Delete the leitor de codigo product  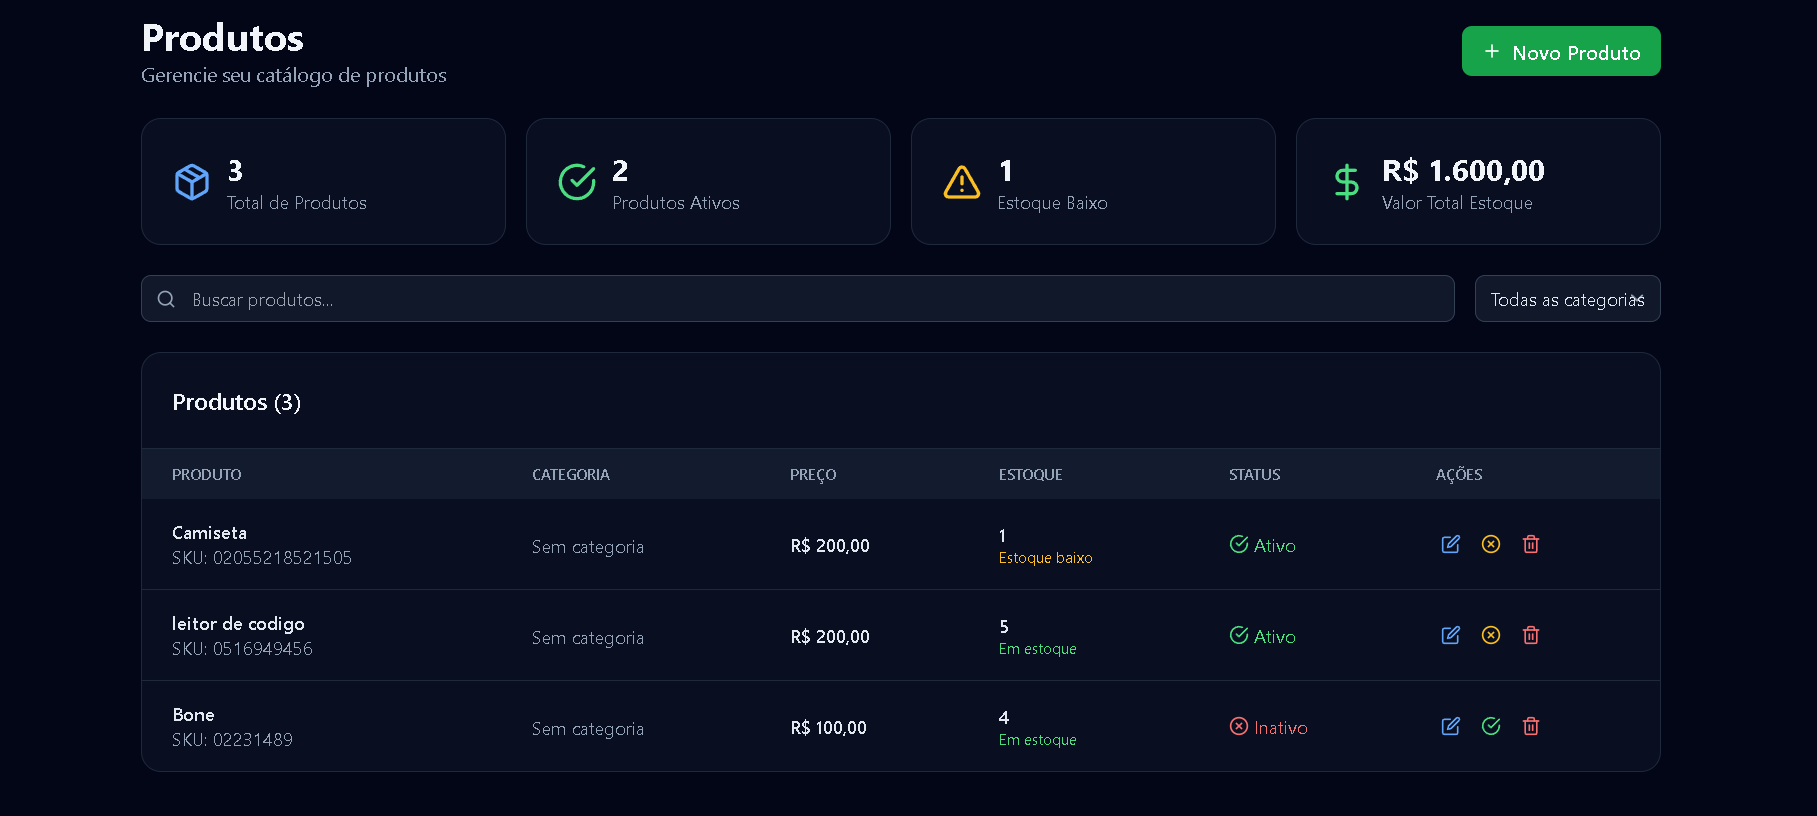coord(1530,635)
